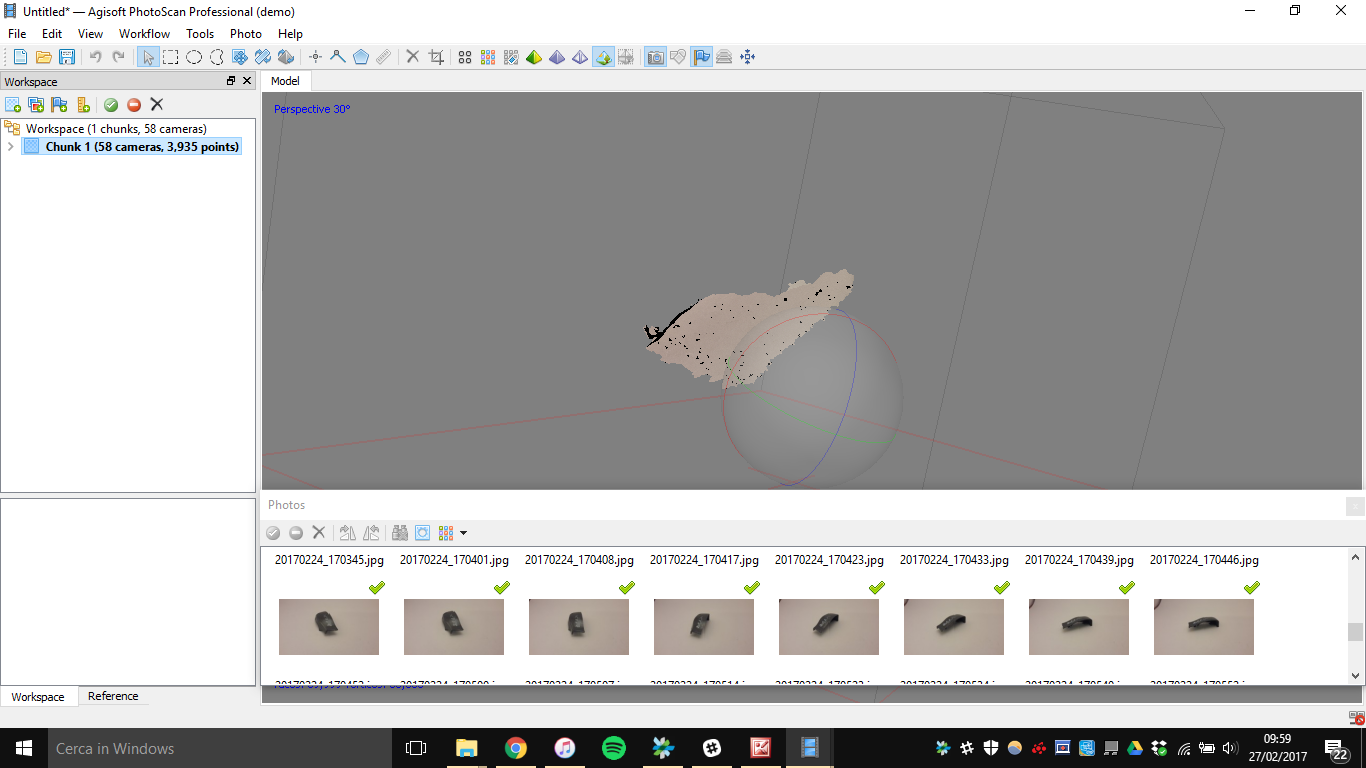Open Photos view mode dropdown arrow
Viewport: 1366px width, 768px height.
click(464, 534)
